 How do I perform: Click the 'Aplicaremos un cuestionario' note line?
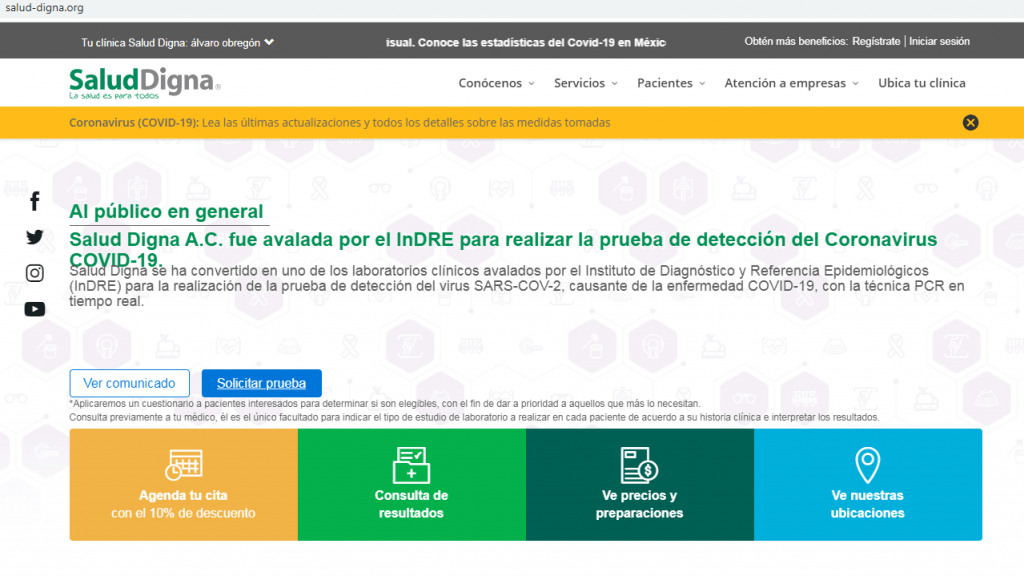click(385, 404)
